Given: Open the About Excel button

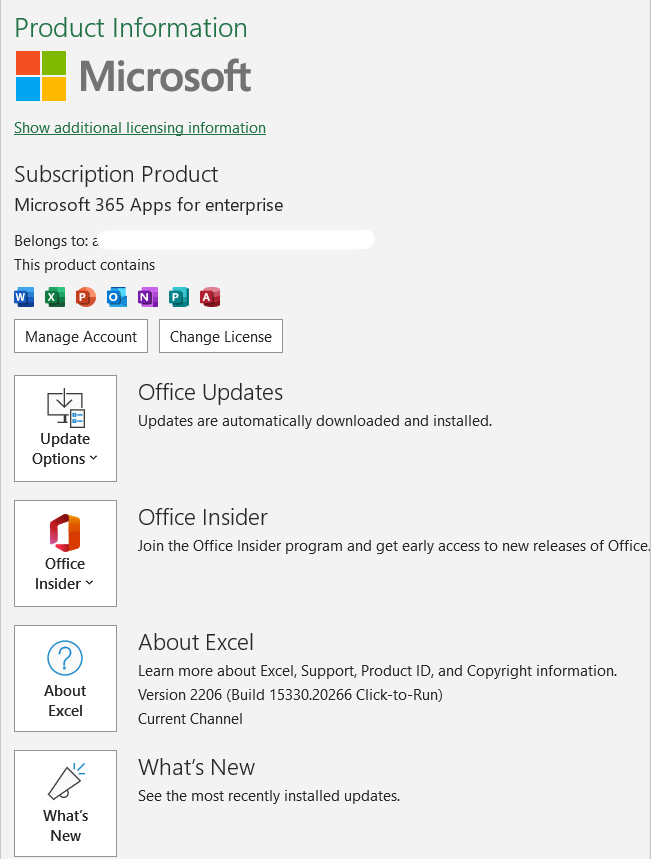Looking at the screenshot, I should click(65, 678).
